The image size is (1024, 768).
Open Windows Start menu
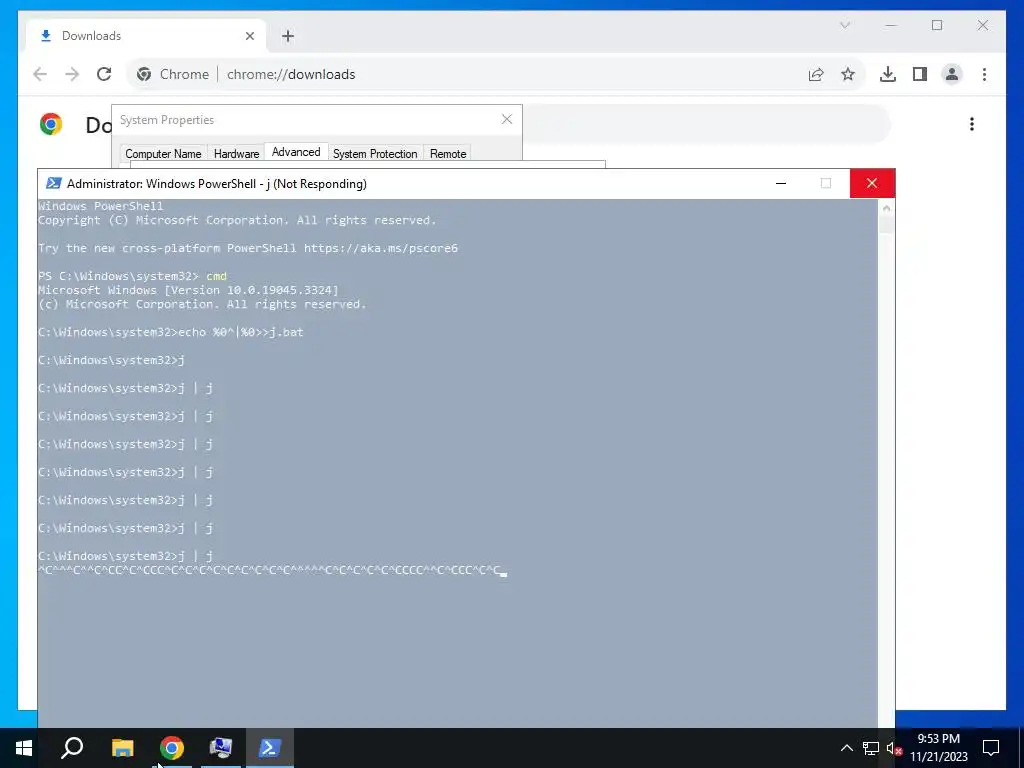click(x=24, y=748)
